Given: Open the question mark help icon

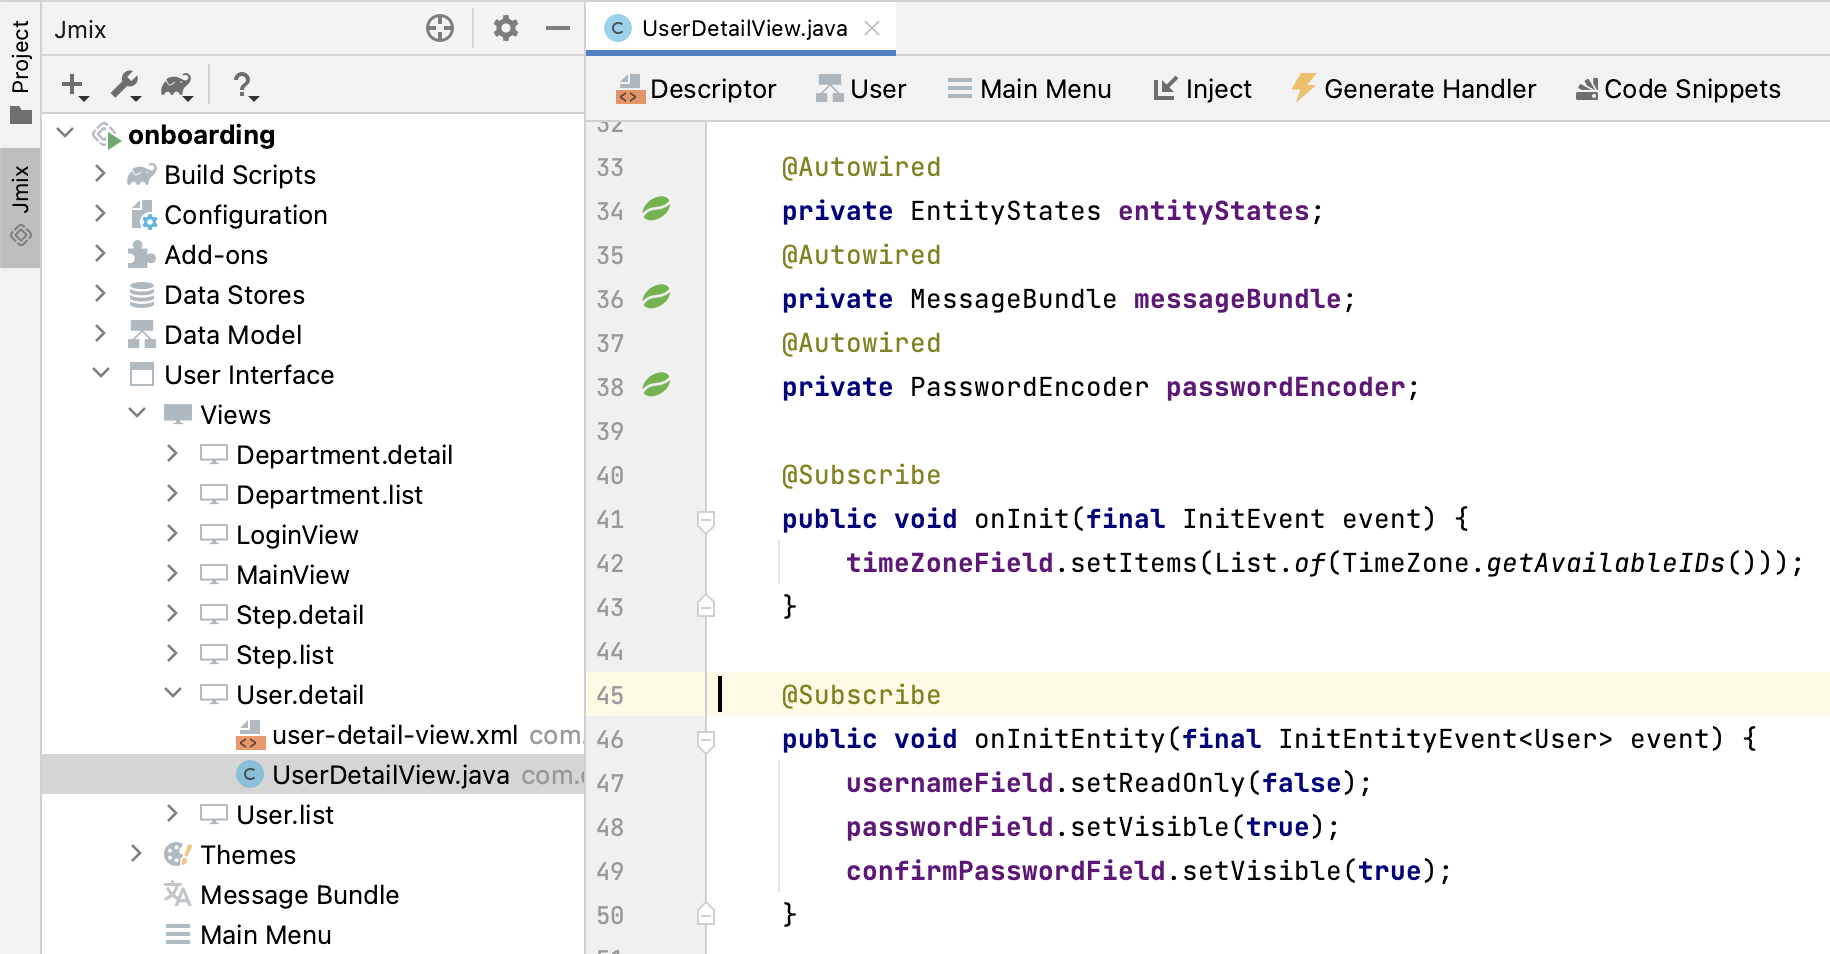Looking at the screenshot, I should pyautogui.click(x=244, y=87).
